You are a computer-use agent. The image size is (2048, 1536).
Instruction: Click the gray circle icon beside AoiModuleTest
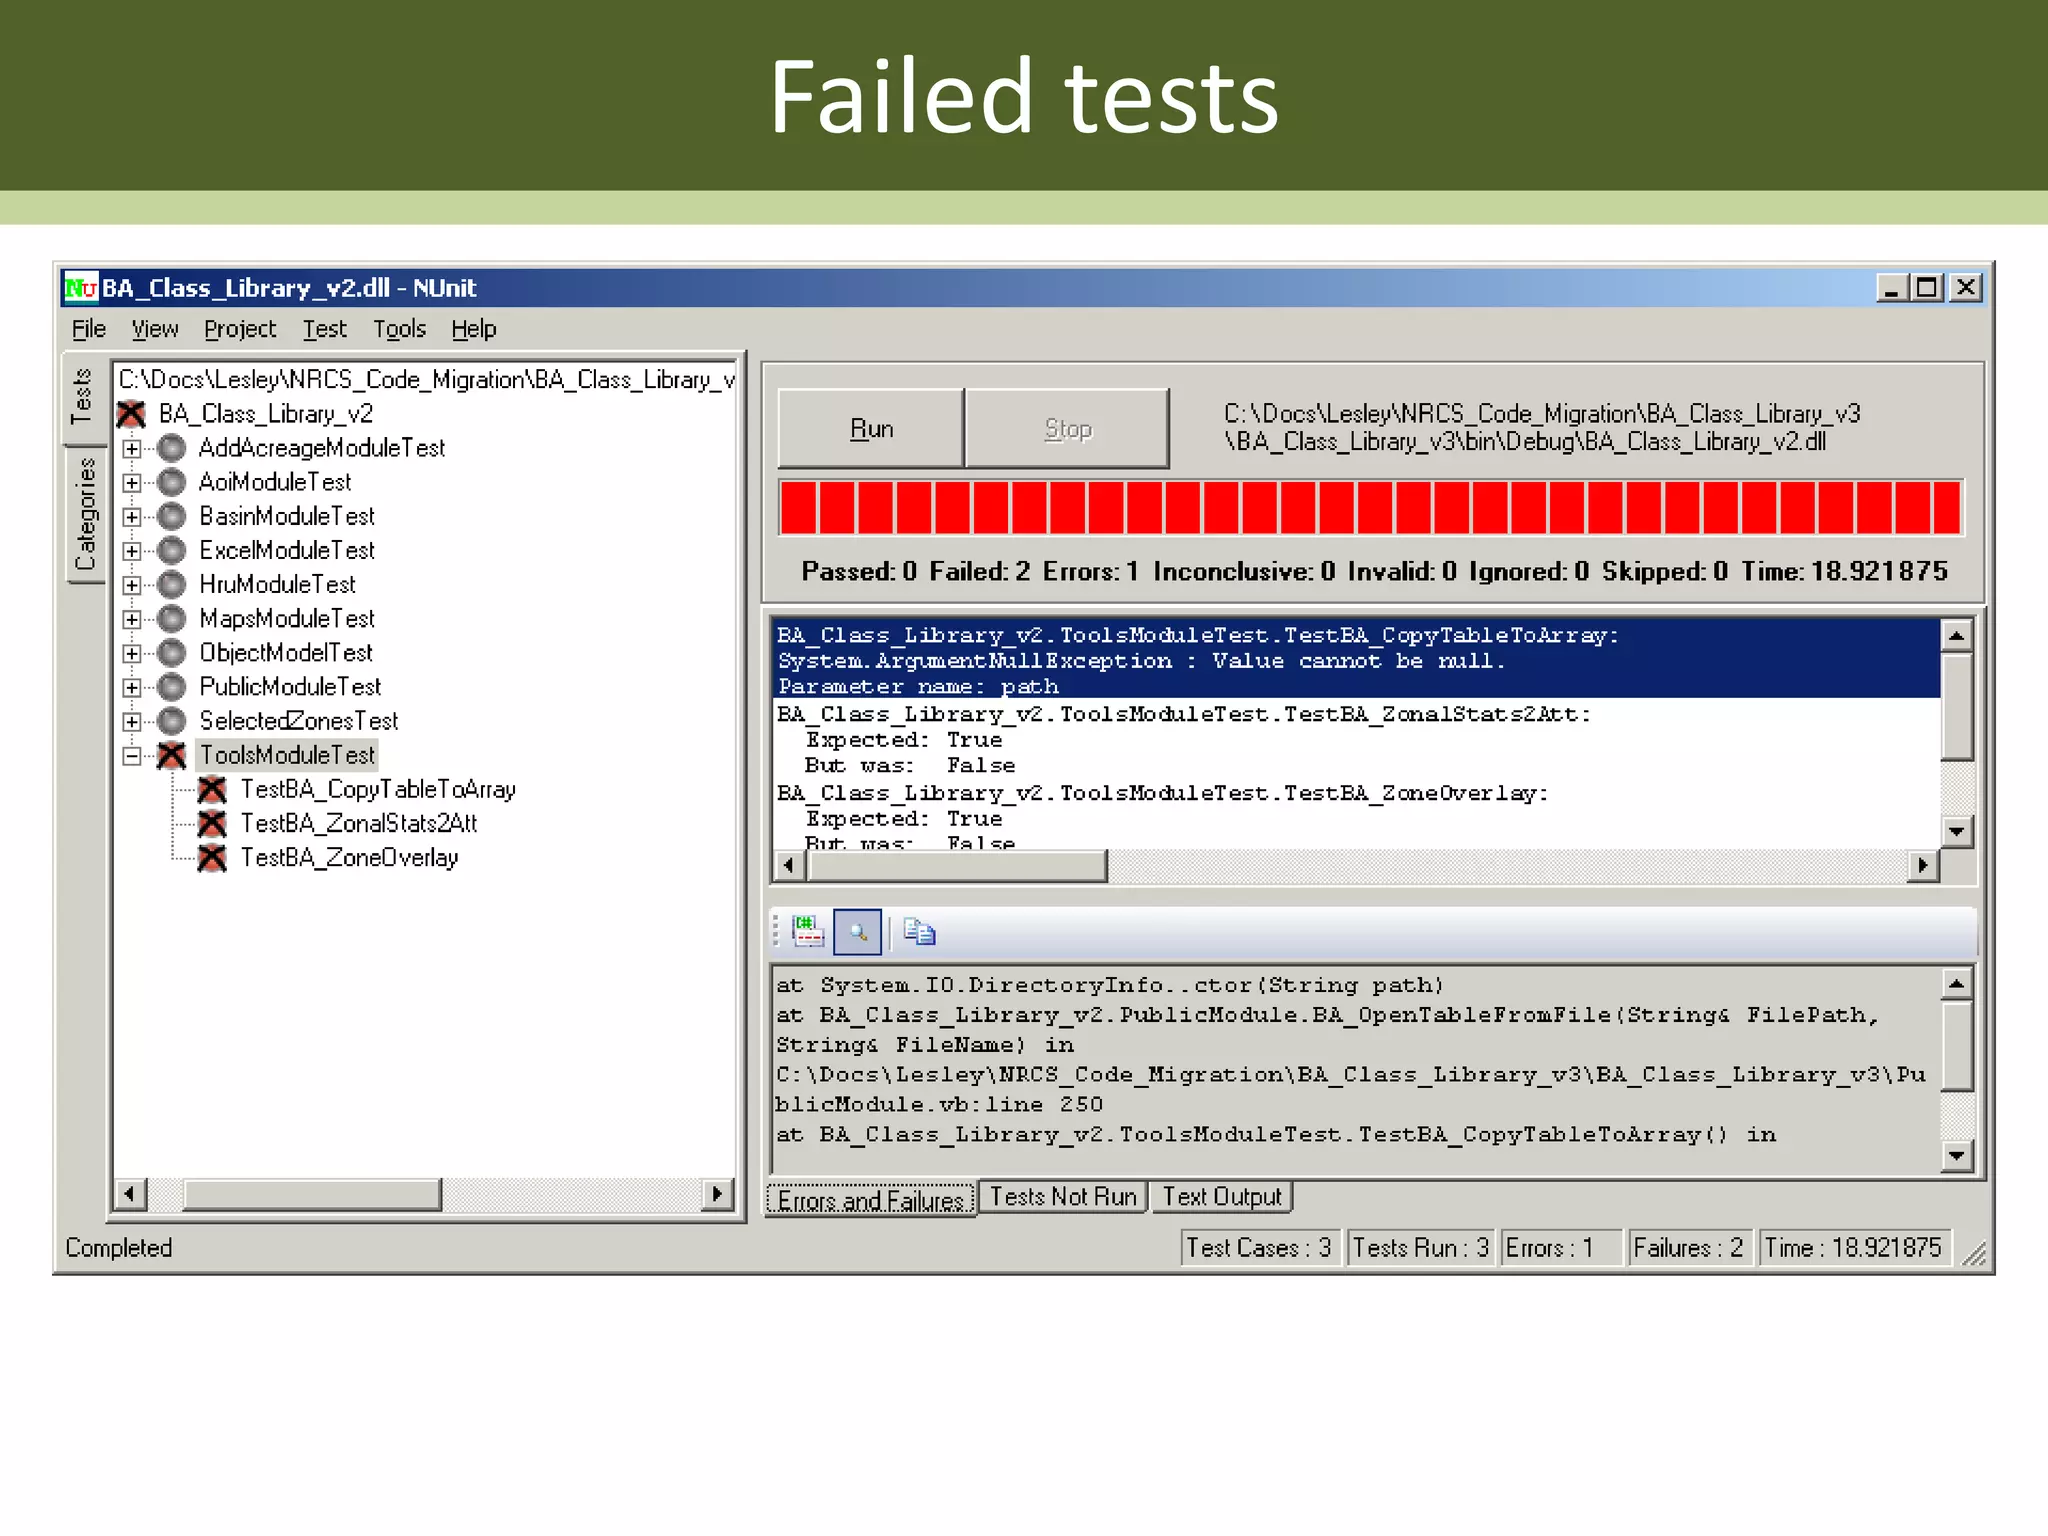(172, 483)
